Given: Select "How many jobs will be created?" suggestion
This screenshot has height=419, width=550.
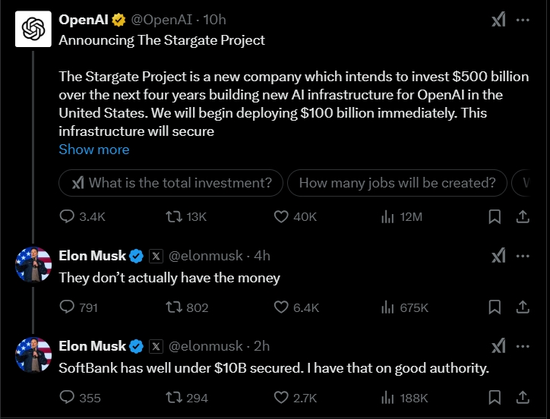Looking at the screenshot, I should [397, 183].
